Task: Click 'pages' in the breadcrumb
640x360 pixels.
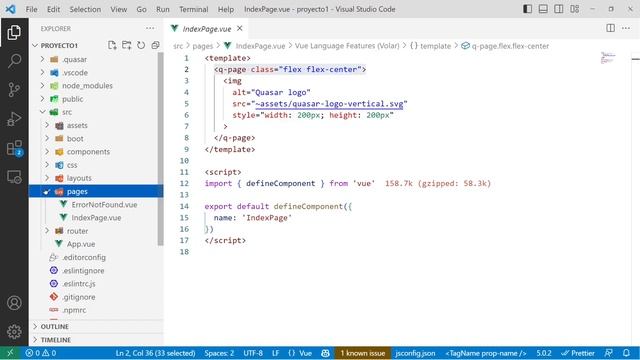Action: (x=202, y=46)
